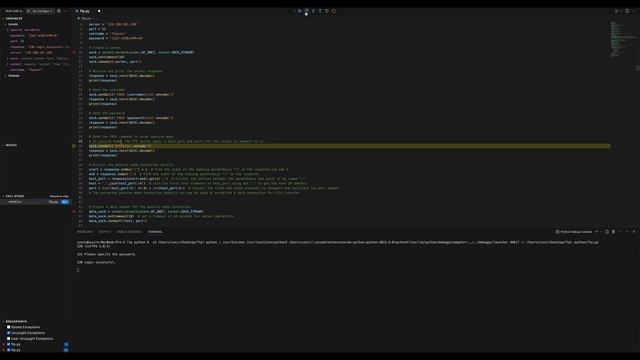Toggle User Uncaught Exceptions checkbox
This screenshot has width=640, height=360.
coord(9,338)
